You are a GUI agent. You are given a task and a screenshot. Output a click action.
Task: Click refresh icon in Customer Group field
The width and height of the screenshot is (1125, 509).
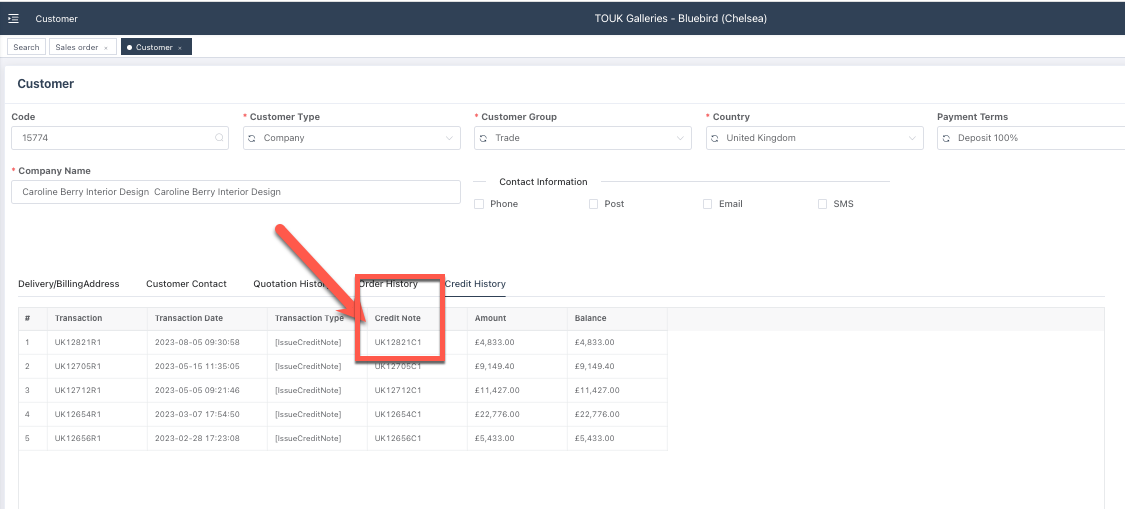pos(484,138)
